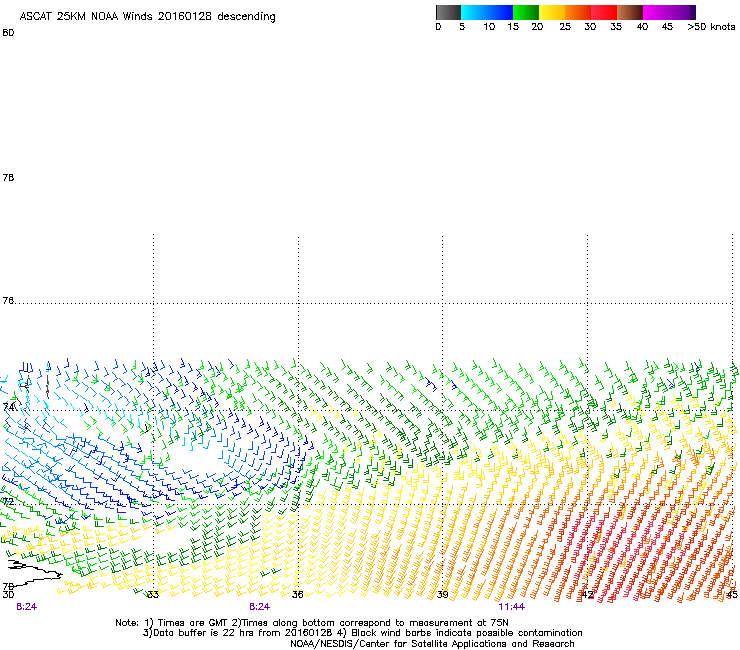Click the "40" label under the color legend
This screenshot has height=650, width=740.
click(642, 27)
